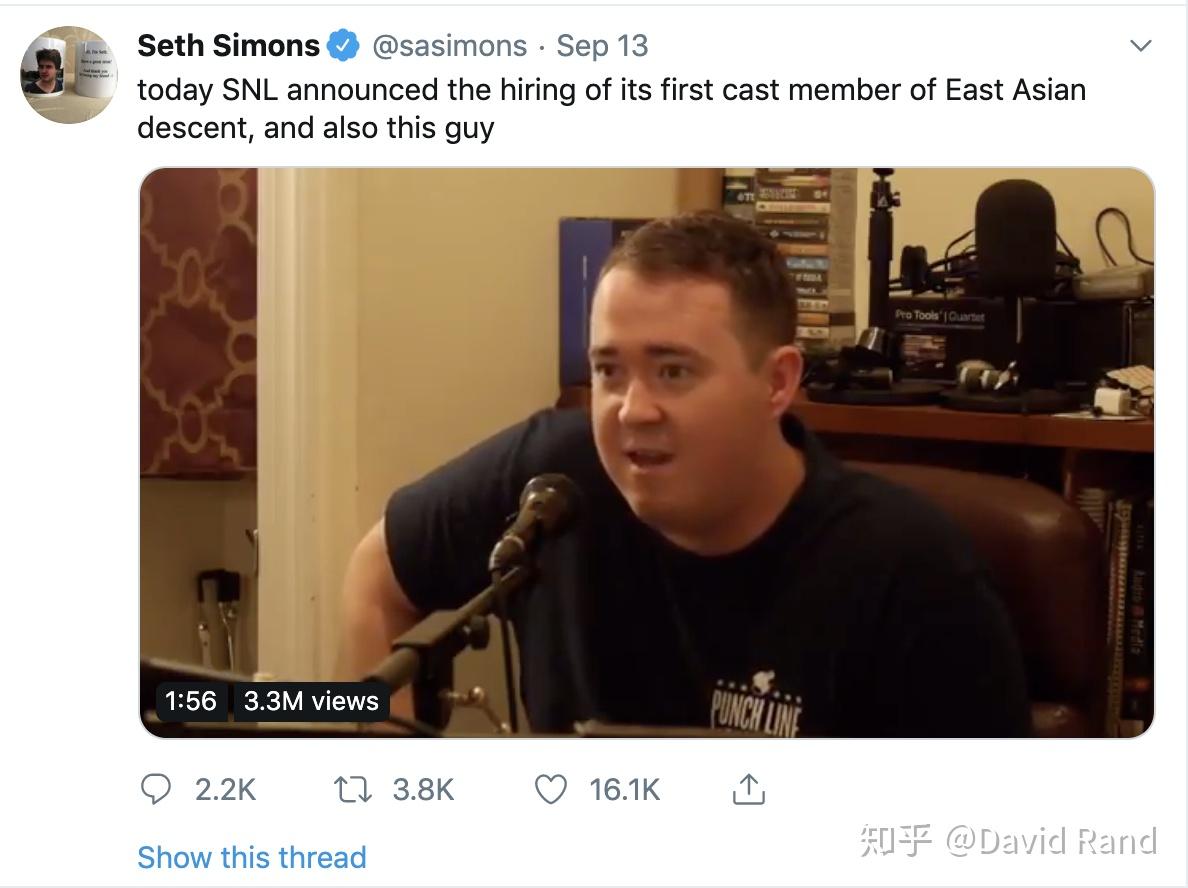Open the Sep 13 timestamp link

[x=602, y=45]
